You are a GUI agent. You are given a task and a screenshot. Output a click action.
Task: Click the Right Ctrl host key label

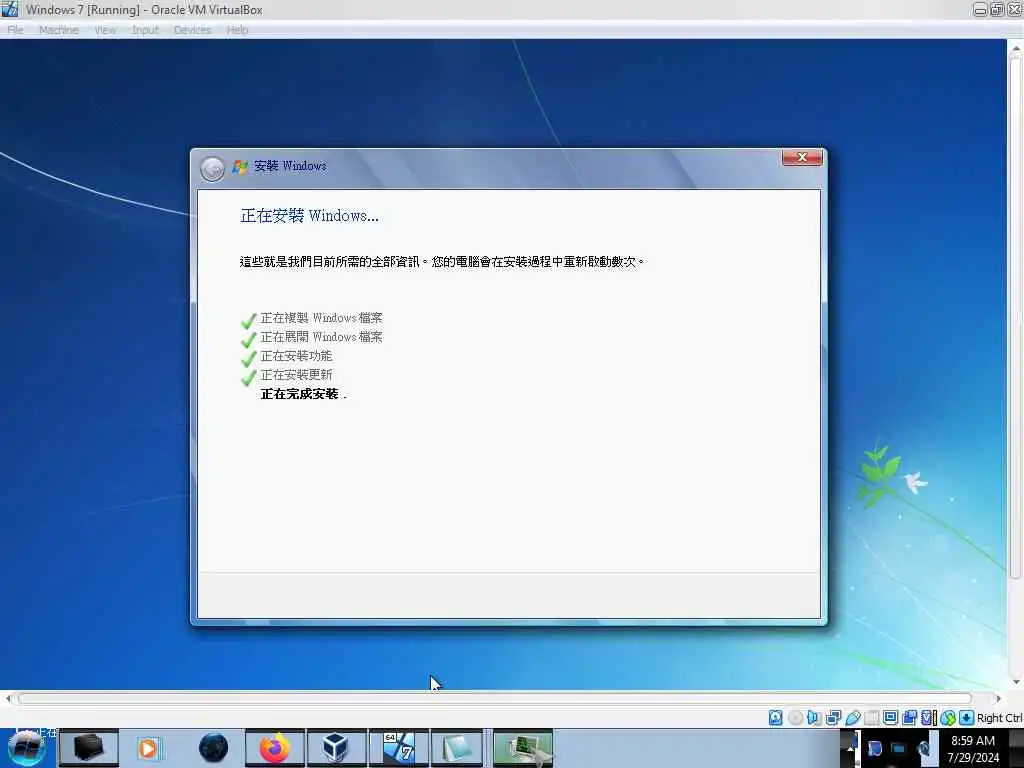[1000, 718]
